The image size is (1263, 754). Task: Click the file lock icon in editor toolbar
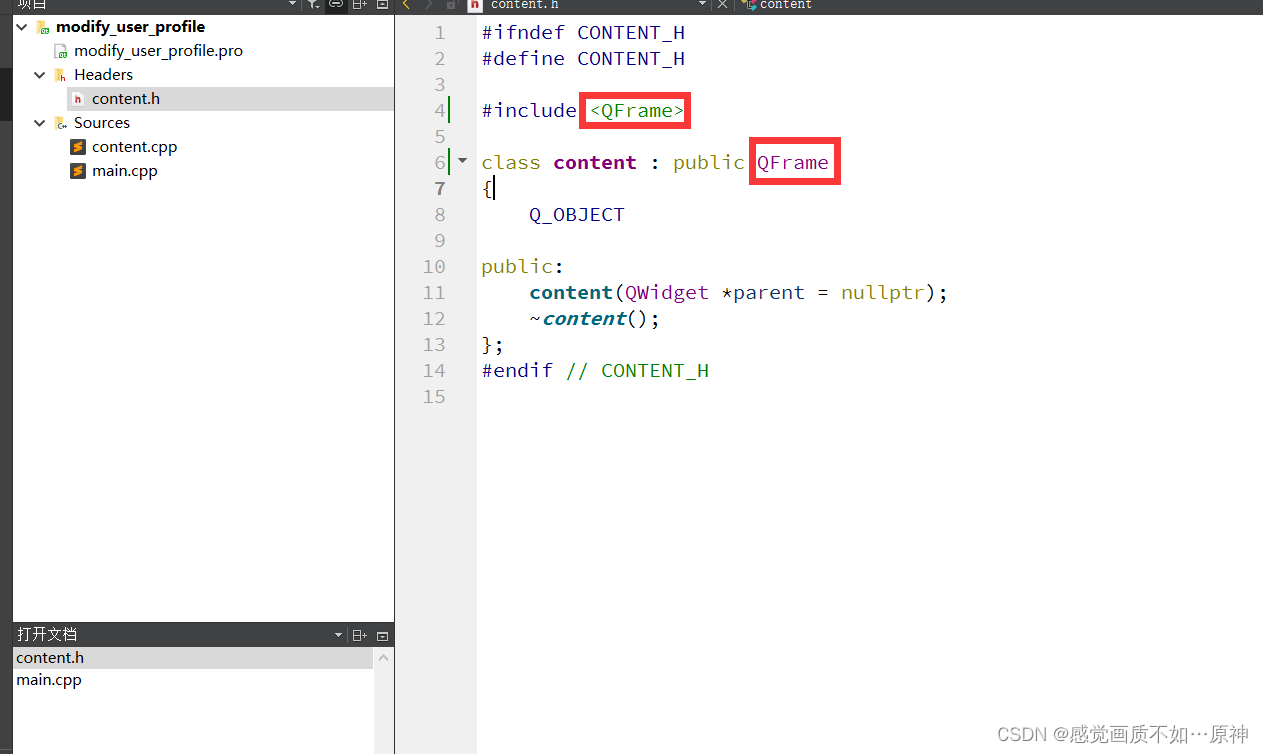pyautogui.click(x=451, y=5)
